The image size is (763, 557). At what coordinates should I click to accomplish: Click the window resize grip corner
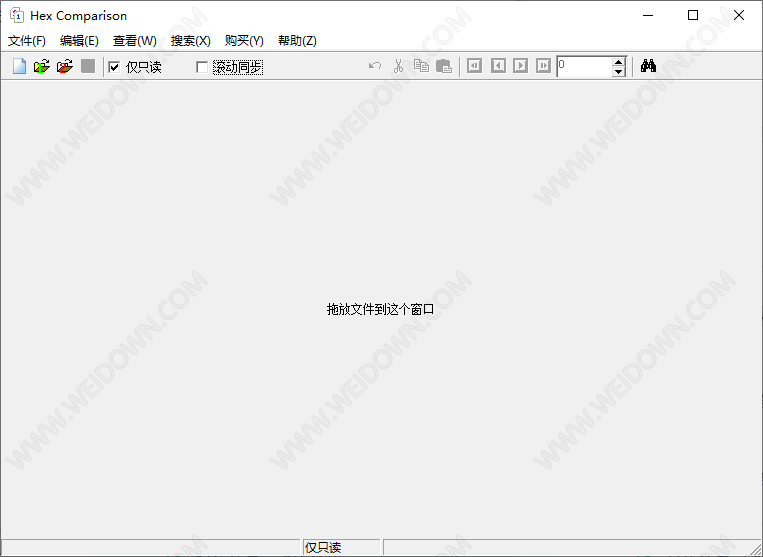[x=756, y=550]
